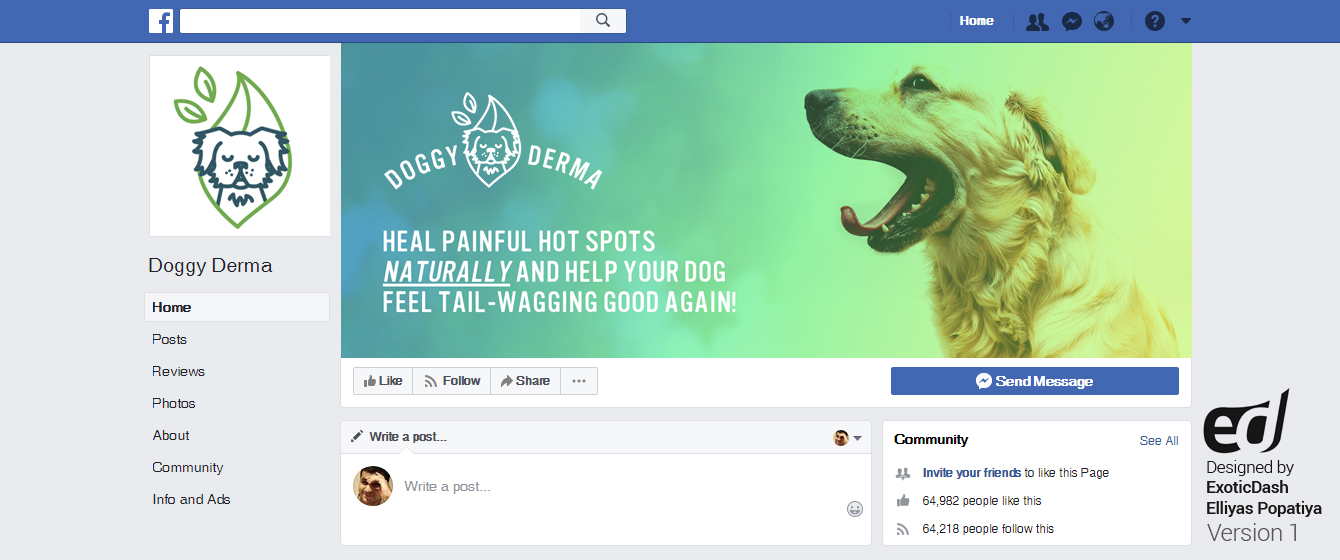Click the Like button
This screenshot has width=1340, height=560.
pyautogui.click(x=383, y=381)
